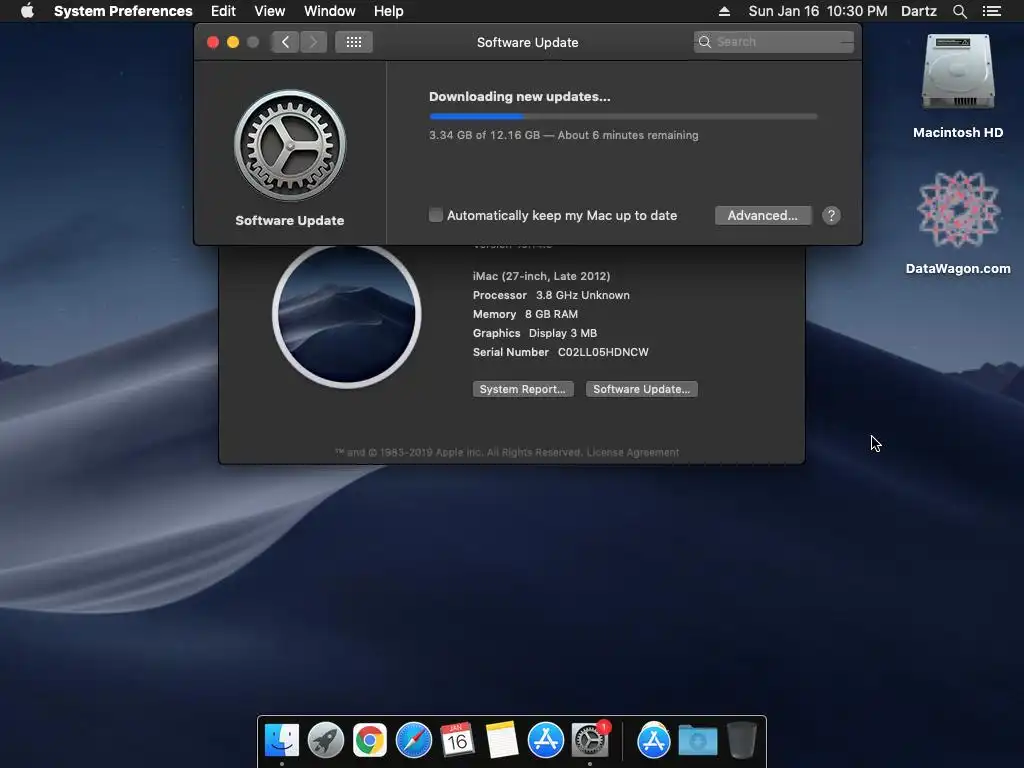1024x768 pixels.
Task: Launch Google Chrome from the Dock
Action: click(x=370, y=740)
